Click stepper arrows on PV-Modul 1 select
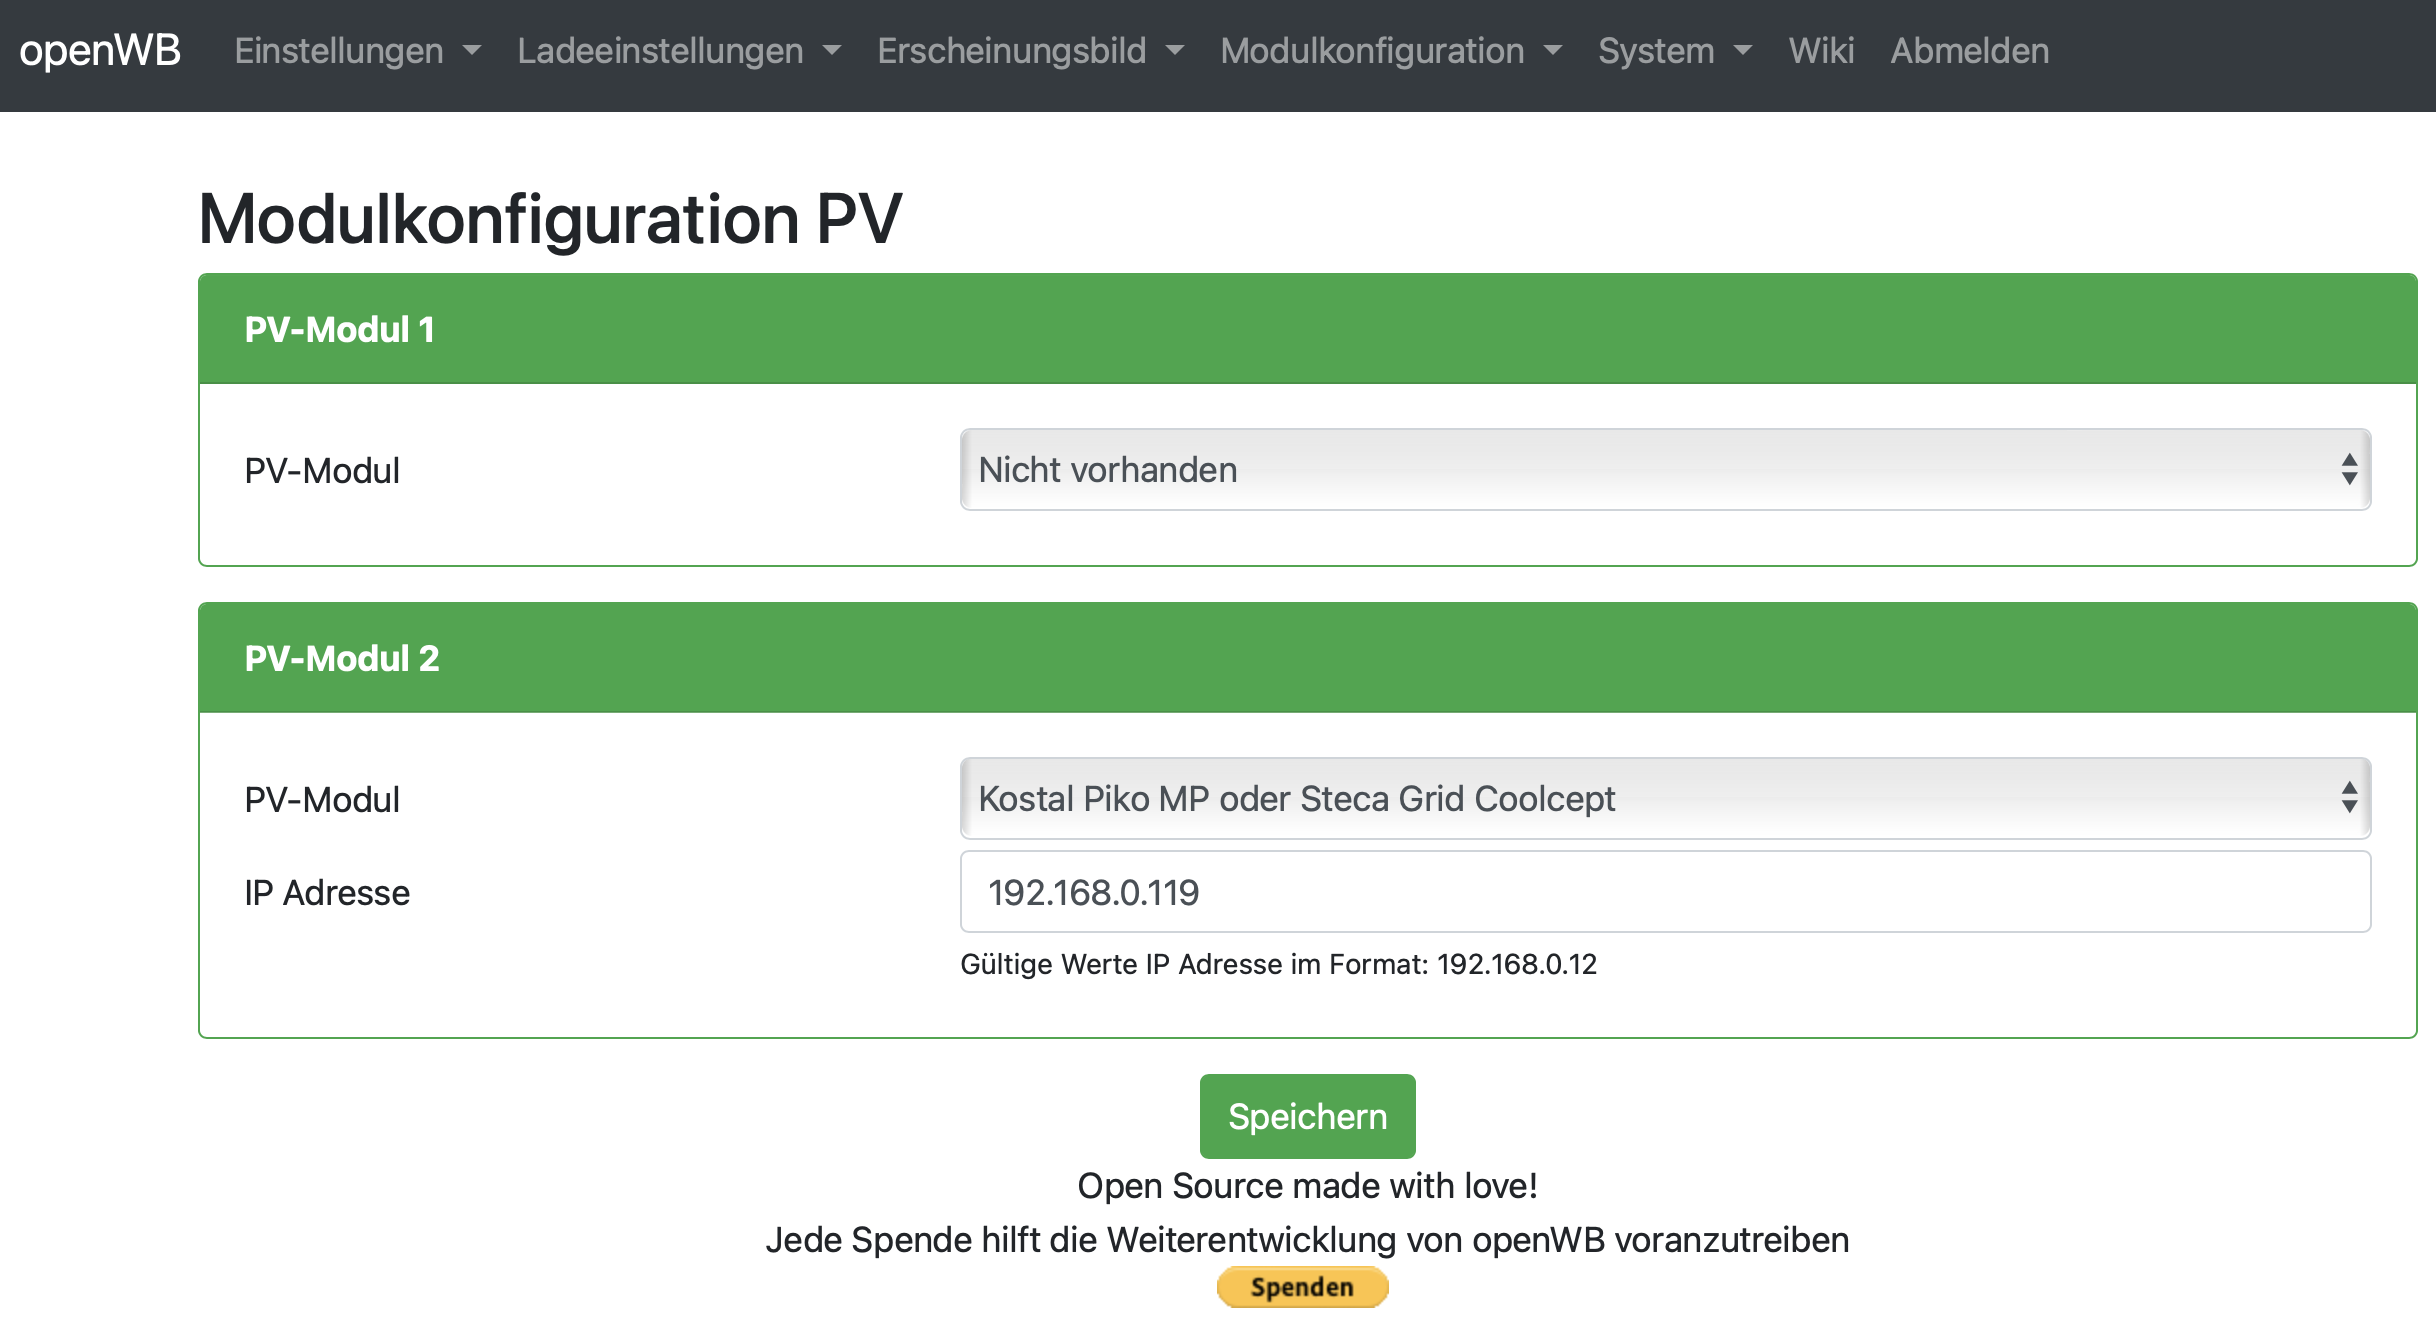Image resolution: width=2436 pixels, height=1336 pixels. [2349, 470]
